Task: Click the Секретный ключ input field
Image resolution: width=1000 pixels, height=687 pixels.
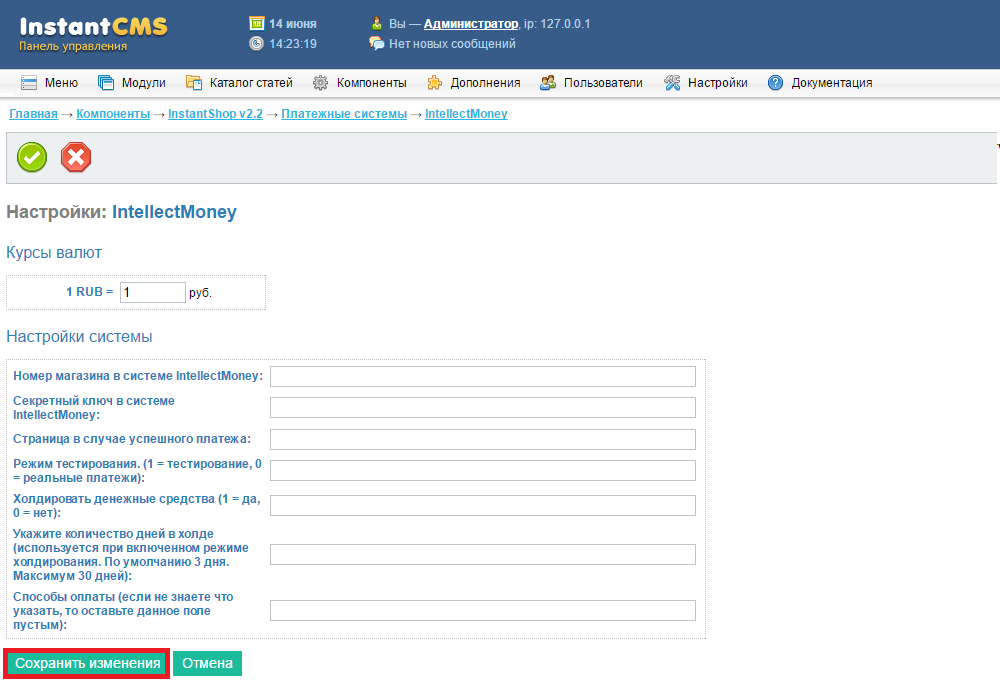Action: coord(482,407)
